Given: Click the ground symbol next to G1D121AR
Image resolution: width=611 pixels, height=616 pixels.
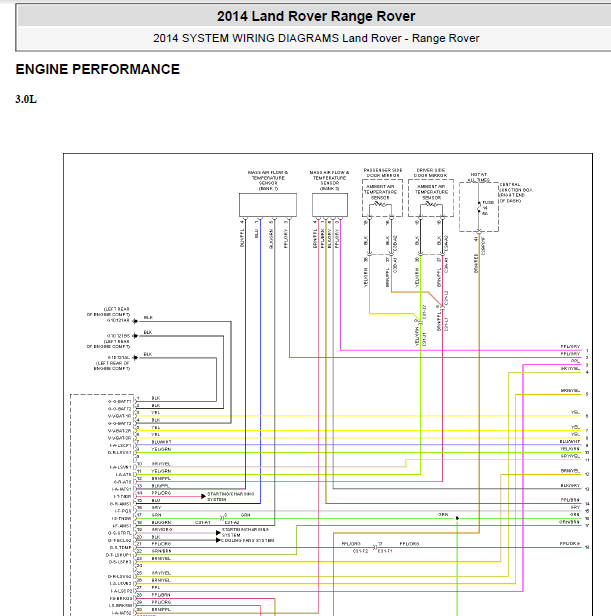Looking at the screenshot, I should pos(135,321).
